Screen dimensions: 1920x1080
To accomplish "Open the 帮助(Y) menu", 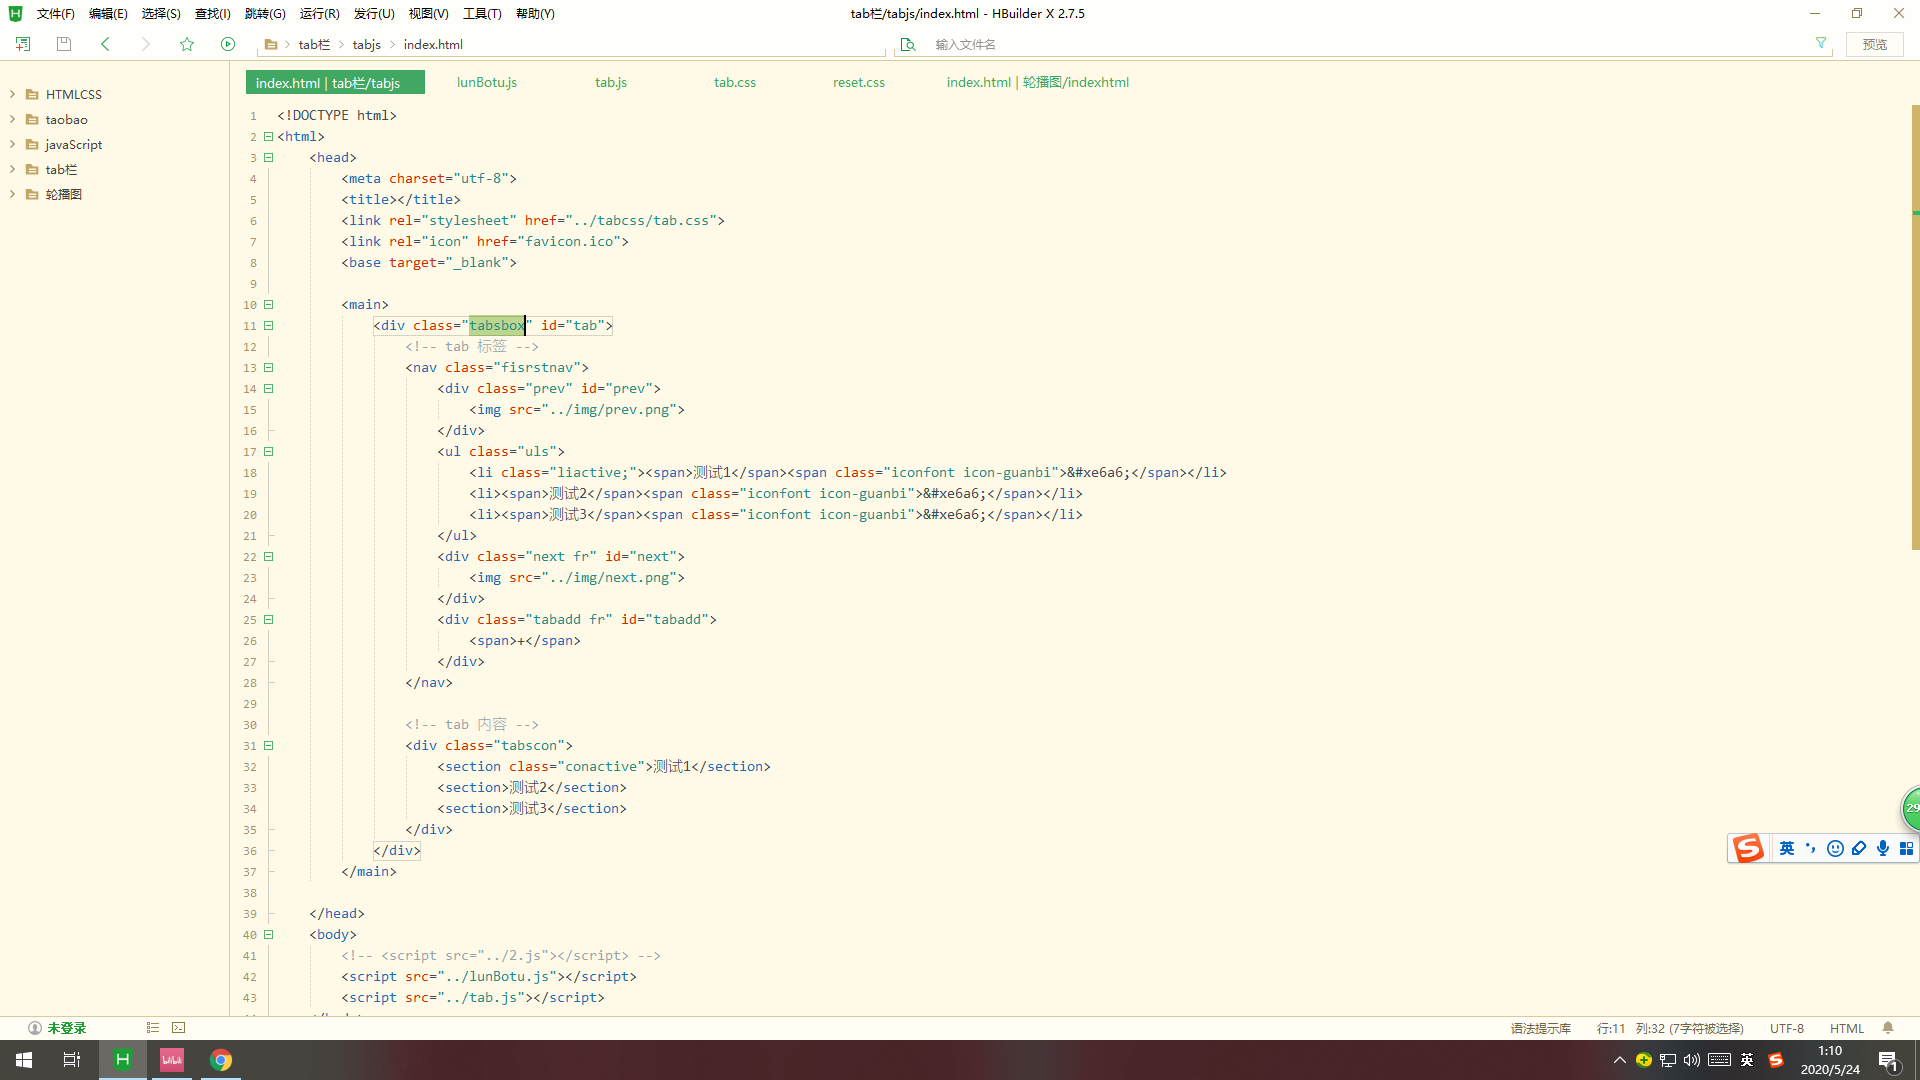I will 535,13.
